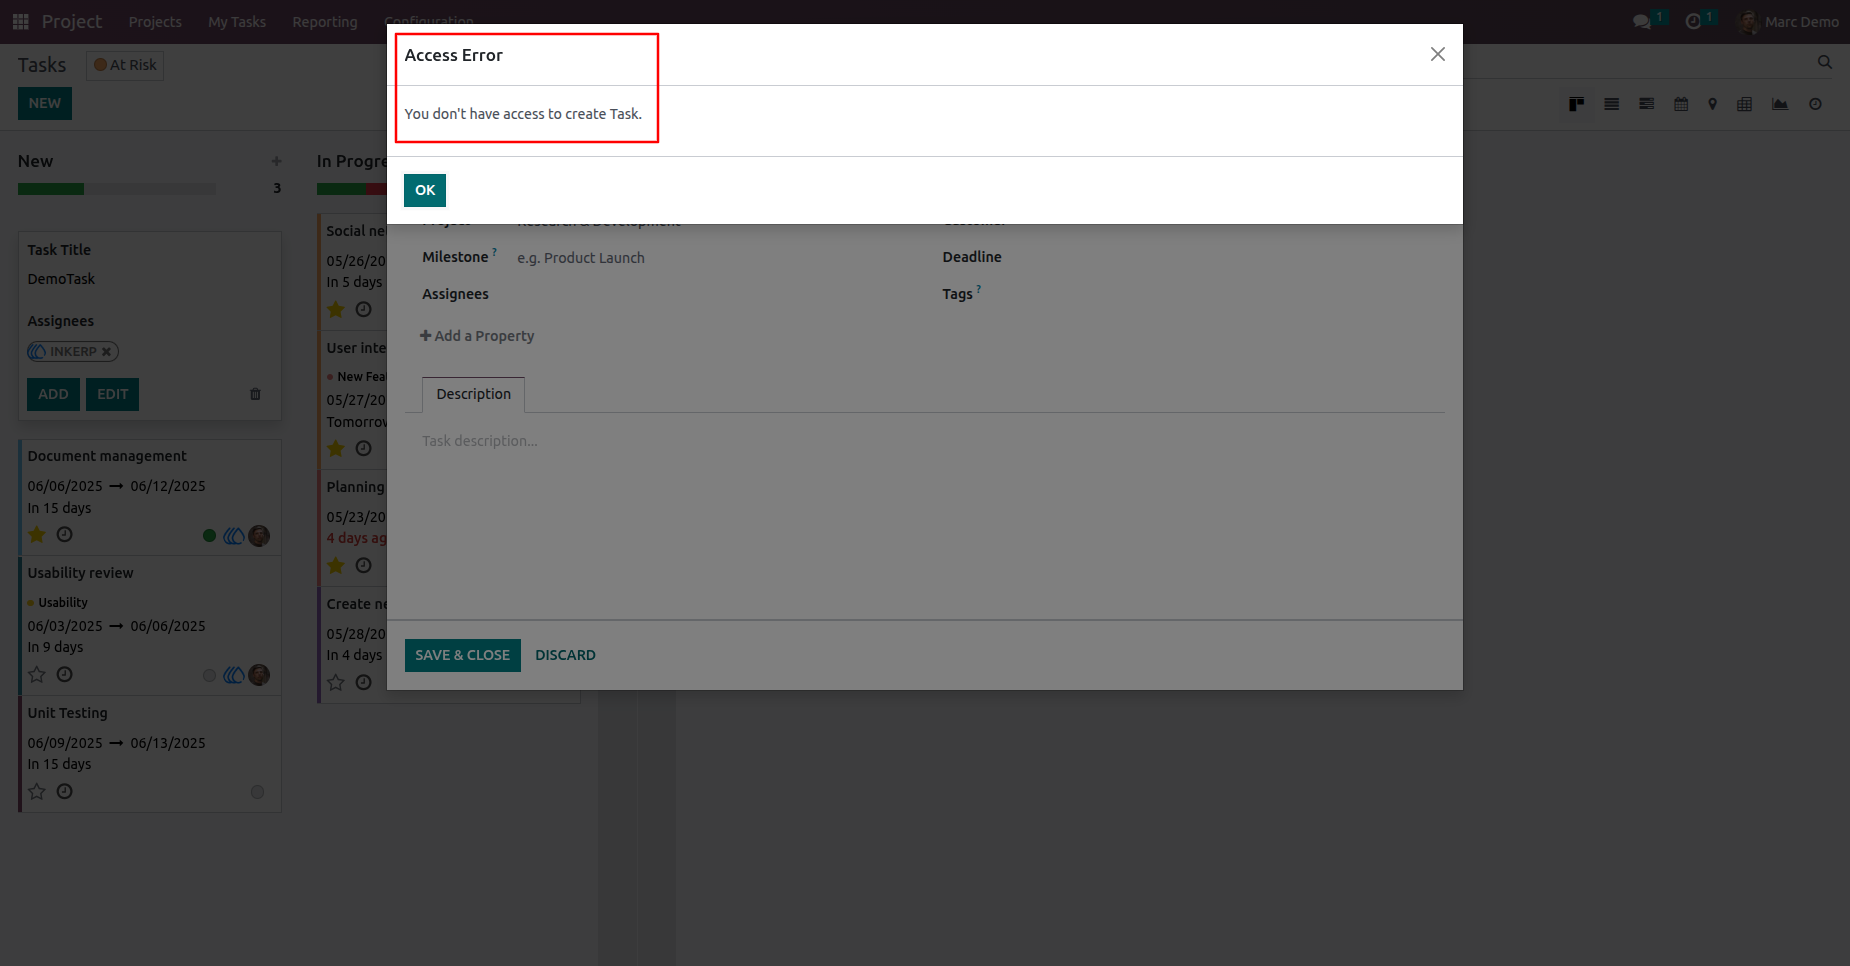Click the EDIT button in quick create
This screenshot has height=966, width=1850.
click(112, 394)
